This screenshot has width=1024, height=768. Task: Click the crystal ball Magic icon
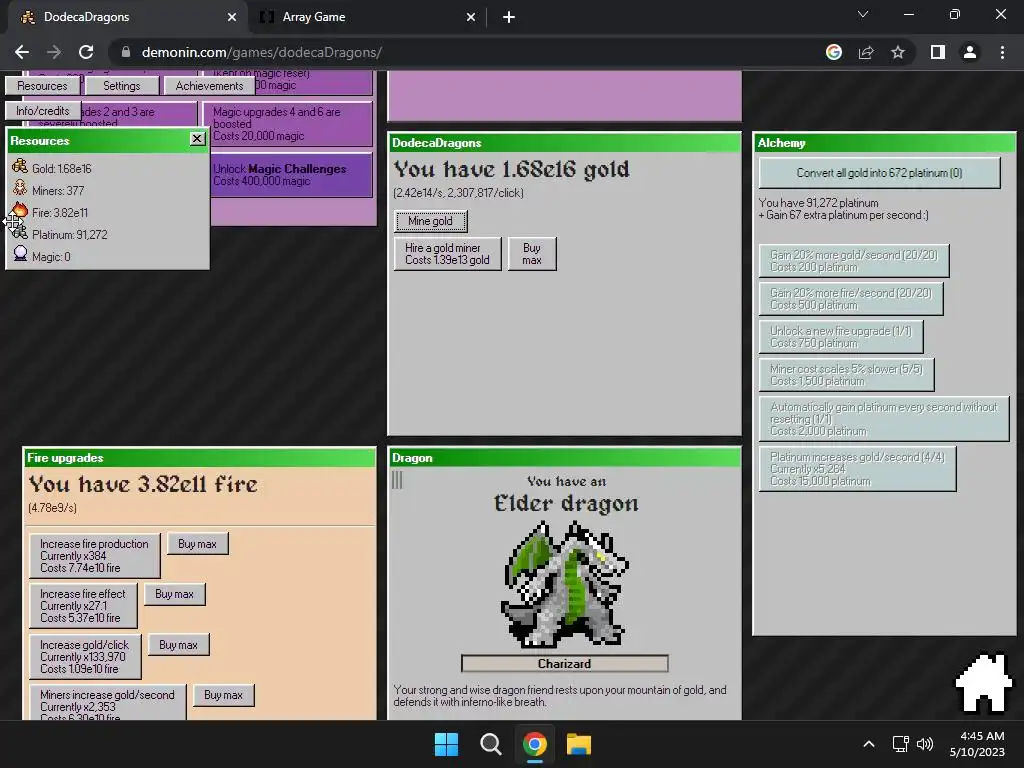coord(20,255)
